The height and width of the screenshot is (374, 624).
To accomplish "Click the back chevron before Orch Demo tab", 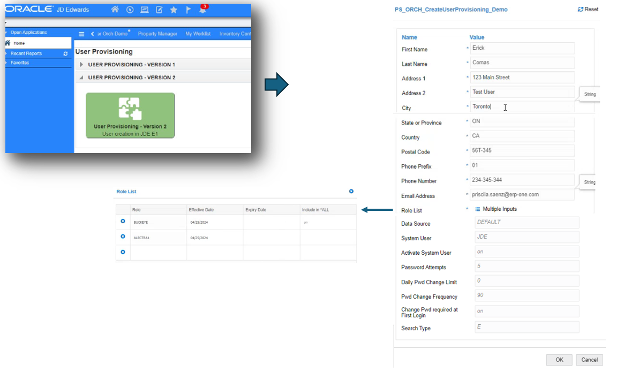I will pos(92,34).
